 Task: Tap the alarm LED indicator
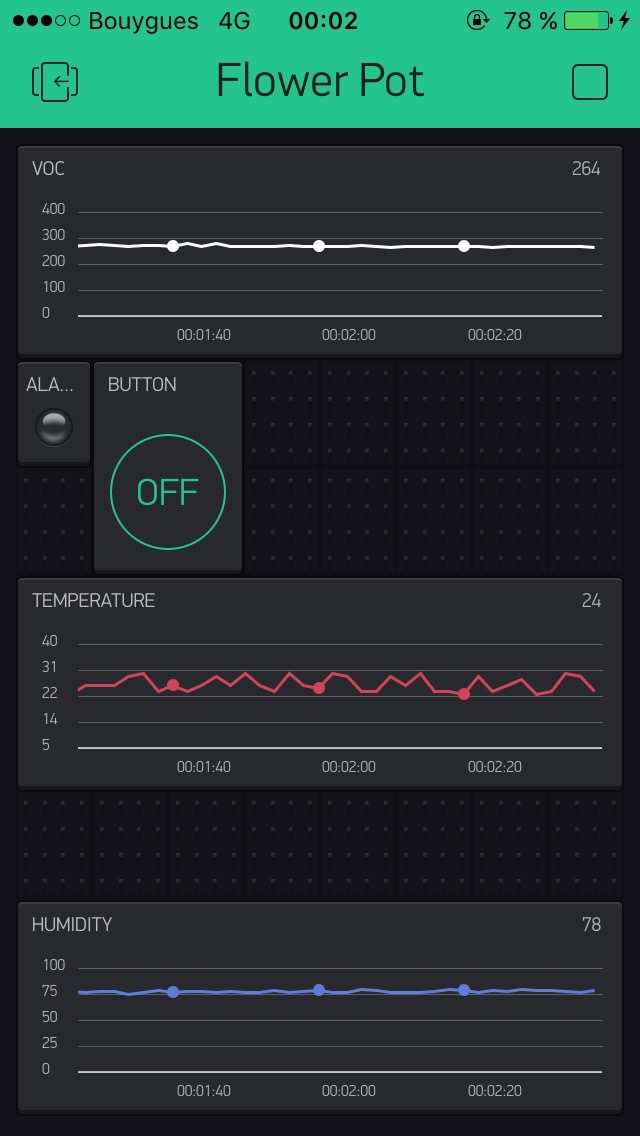[54, 427]
